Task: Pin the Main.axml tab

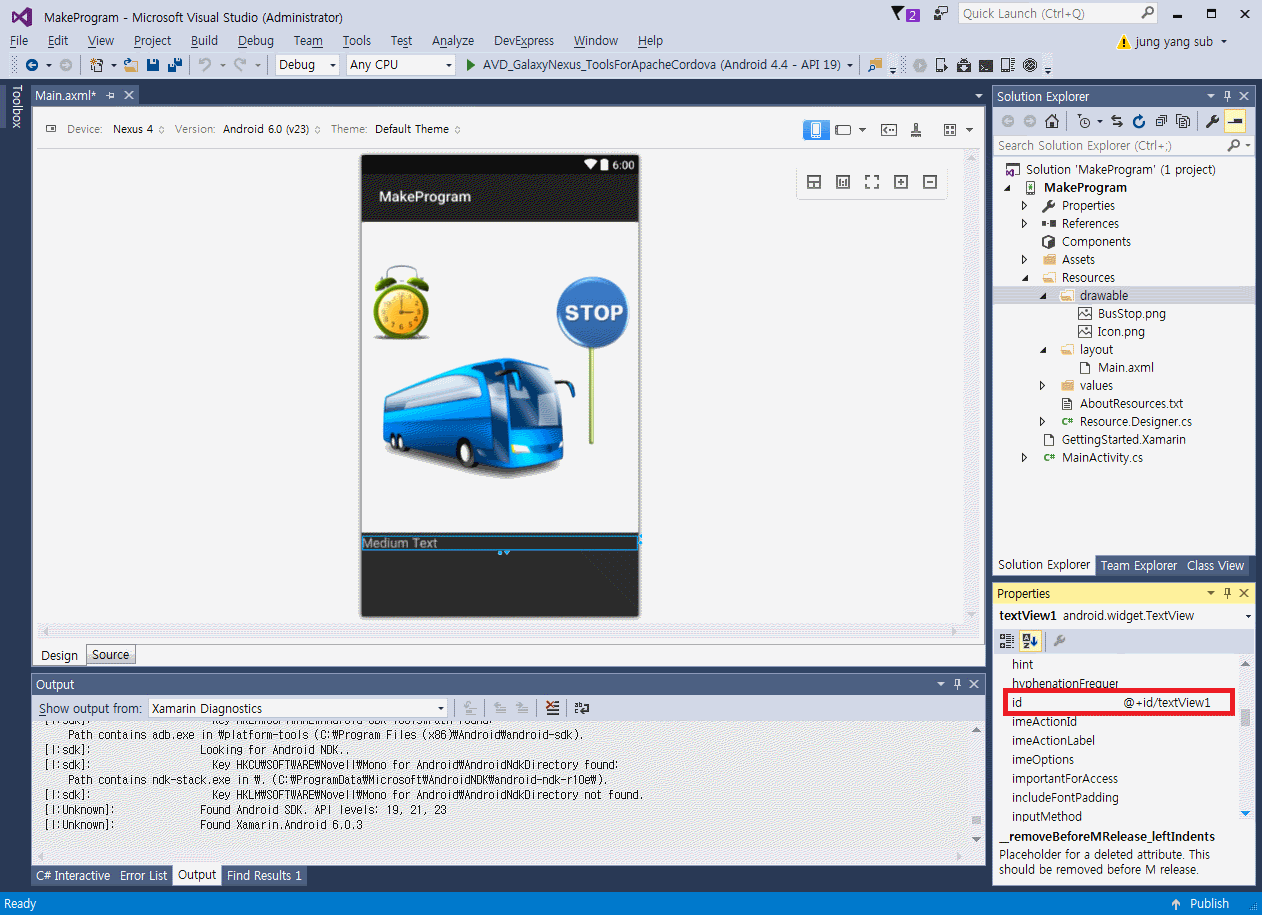Action: [x=111, y=95]
